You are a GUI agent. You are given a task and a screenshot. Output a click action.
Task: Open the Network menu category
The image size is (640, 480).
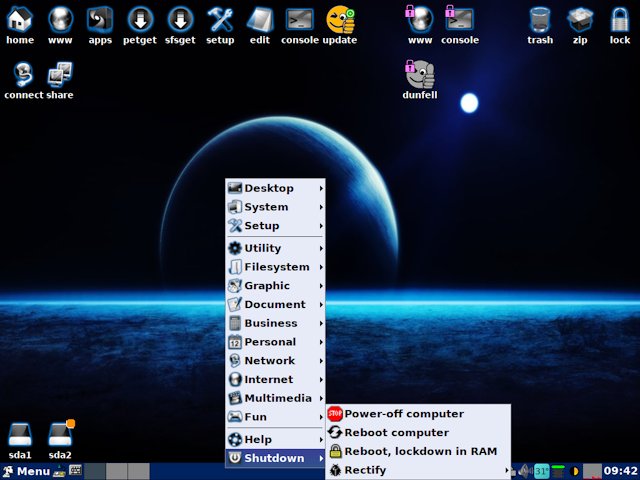[x=275, y=361]
